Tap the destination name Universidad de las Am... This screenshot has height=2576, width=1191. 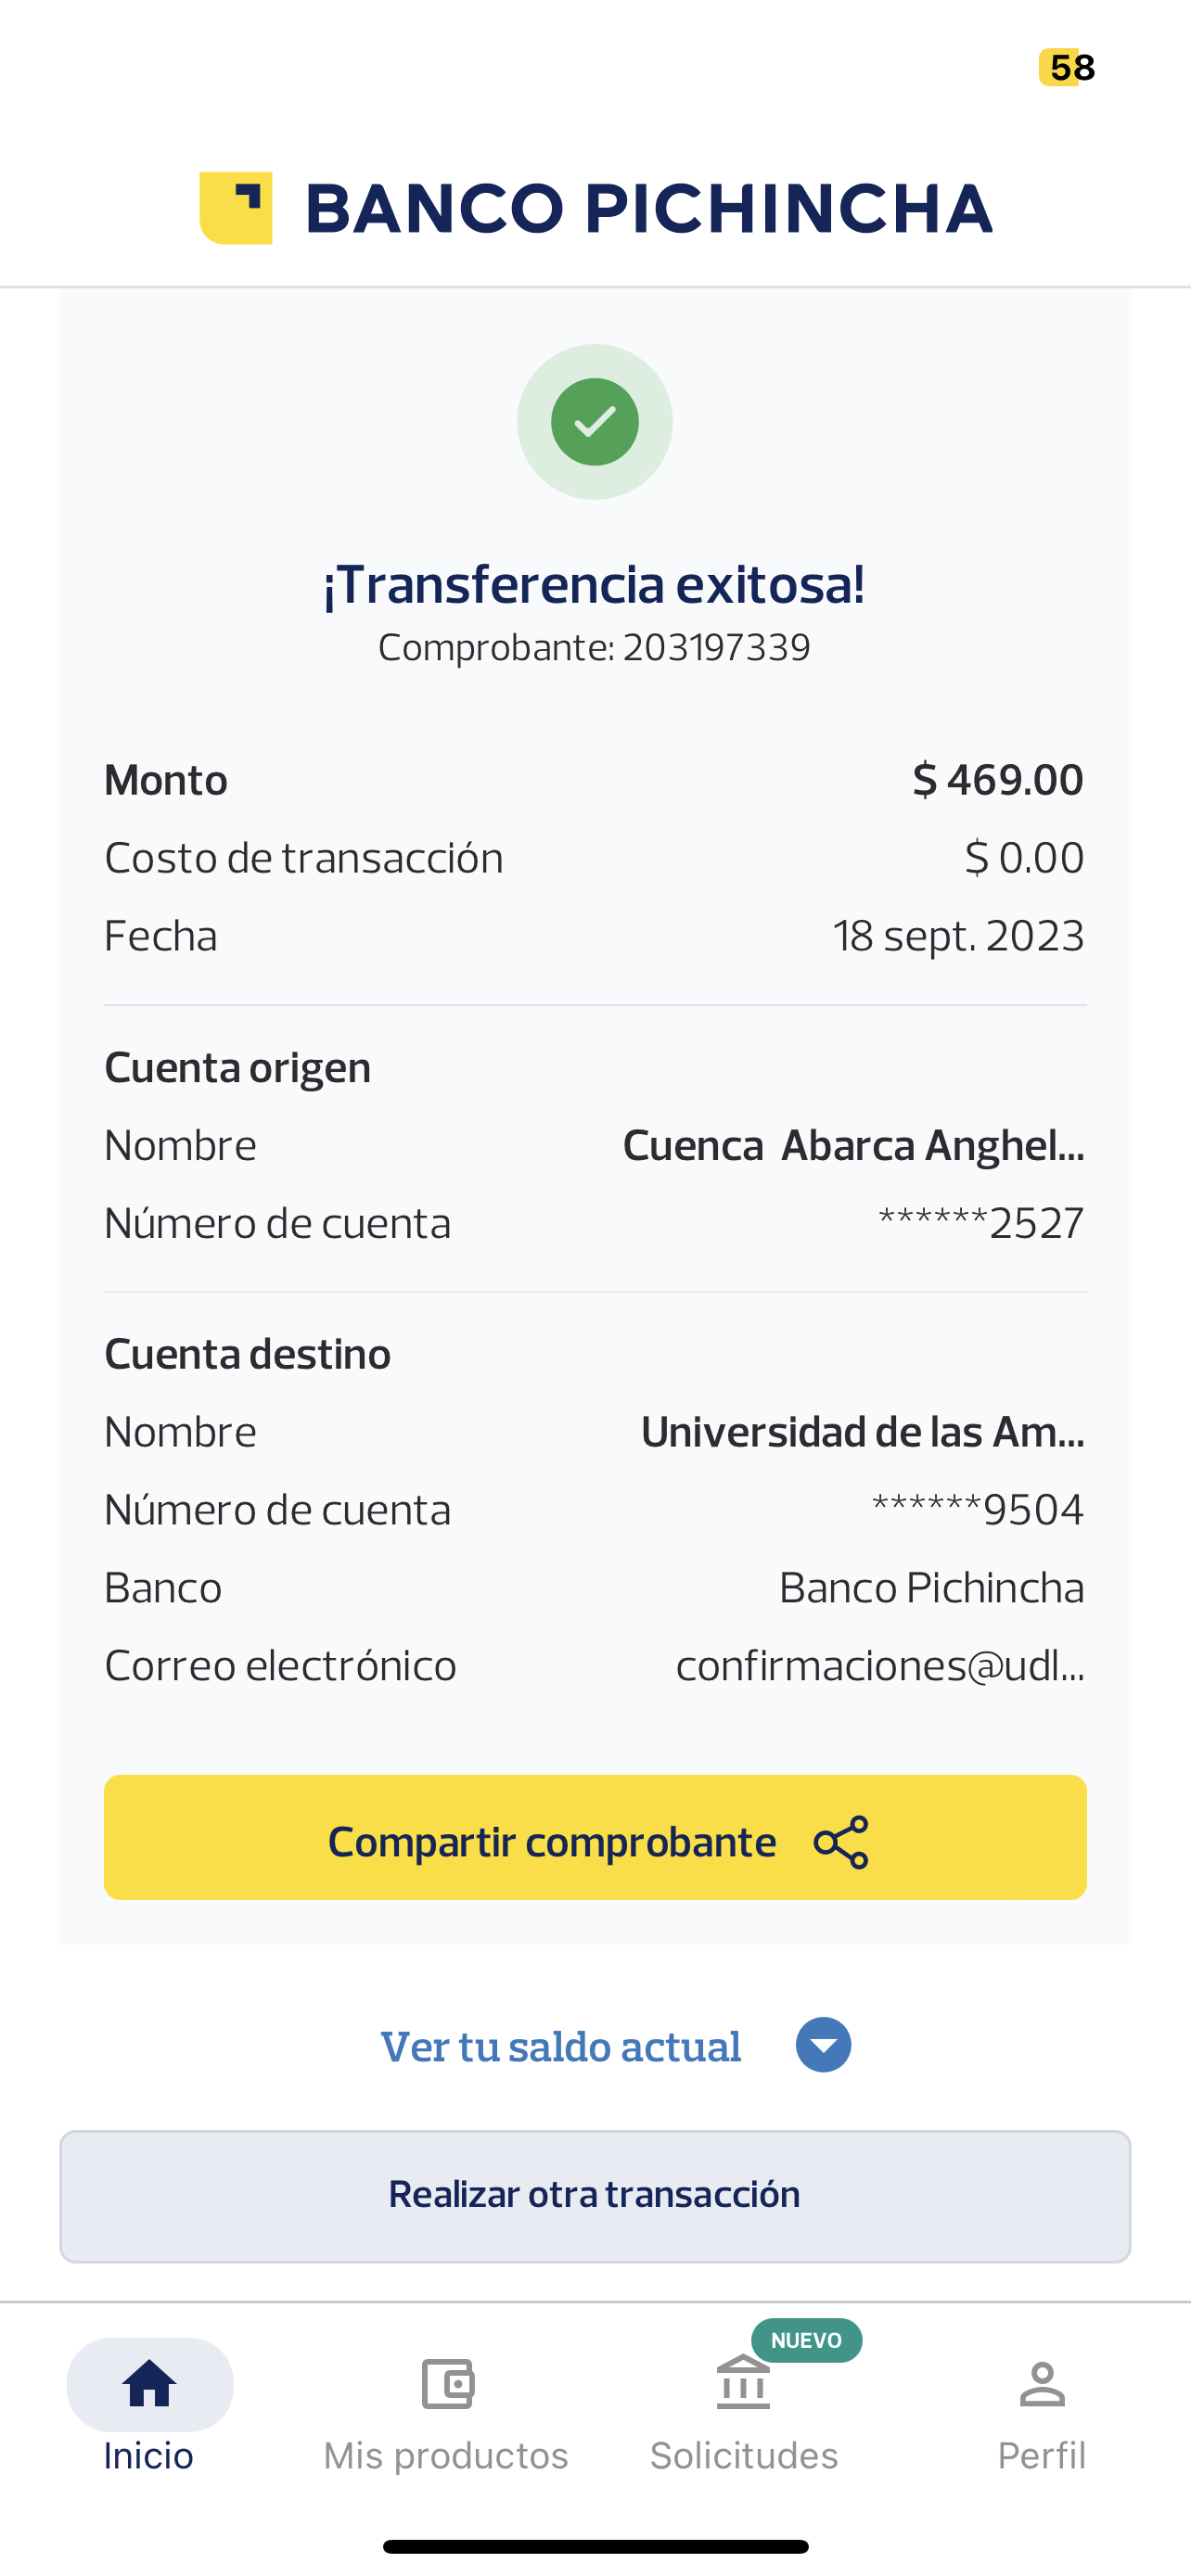862,1432
